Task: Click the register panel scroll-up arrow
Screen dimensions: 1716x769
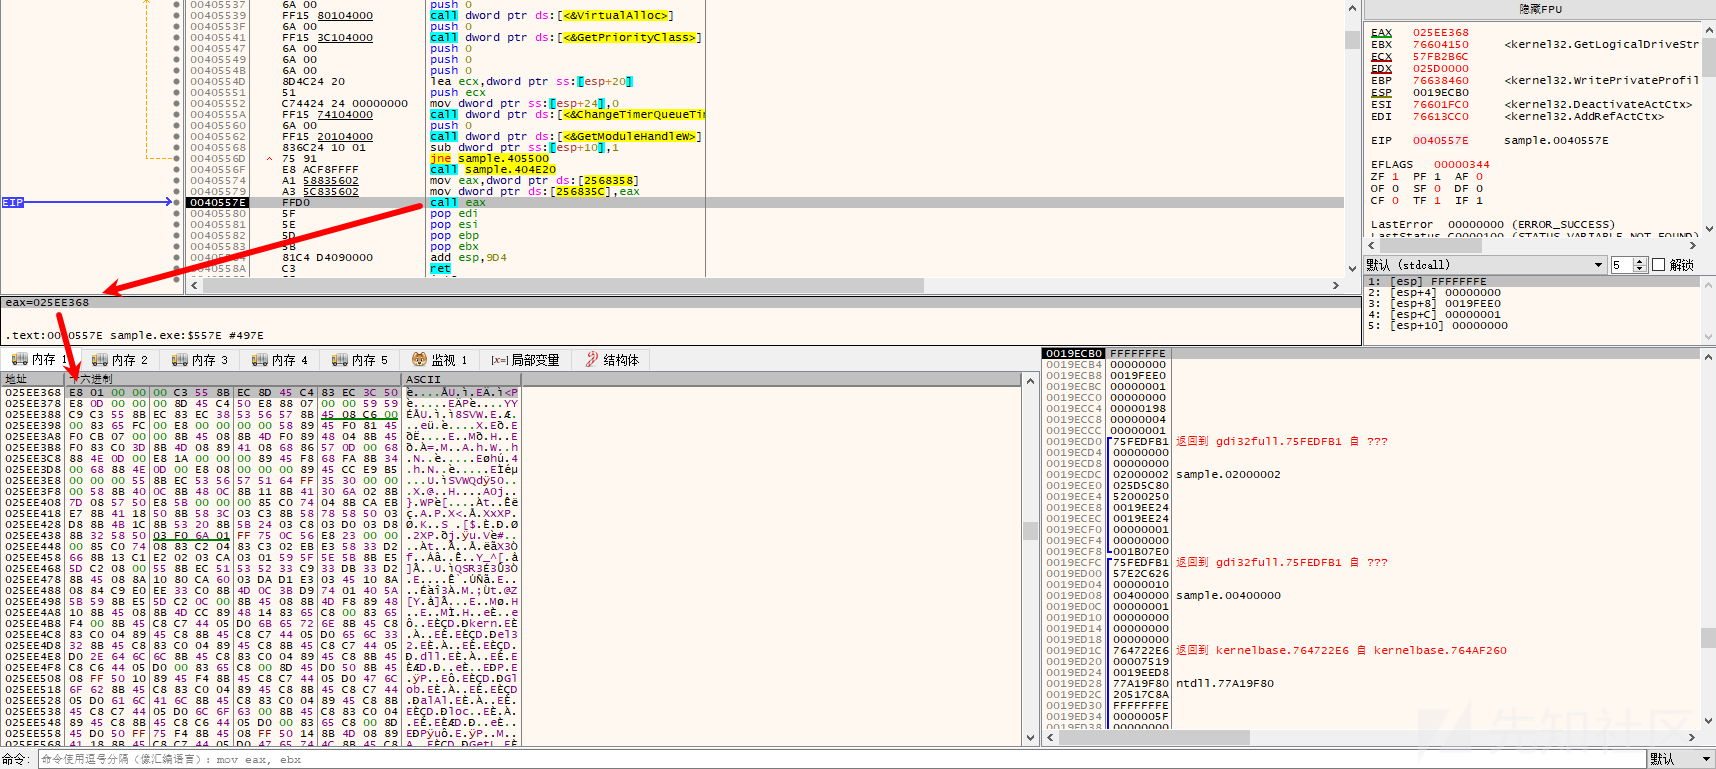Action: point(1708,30)
